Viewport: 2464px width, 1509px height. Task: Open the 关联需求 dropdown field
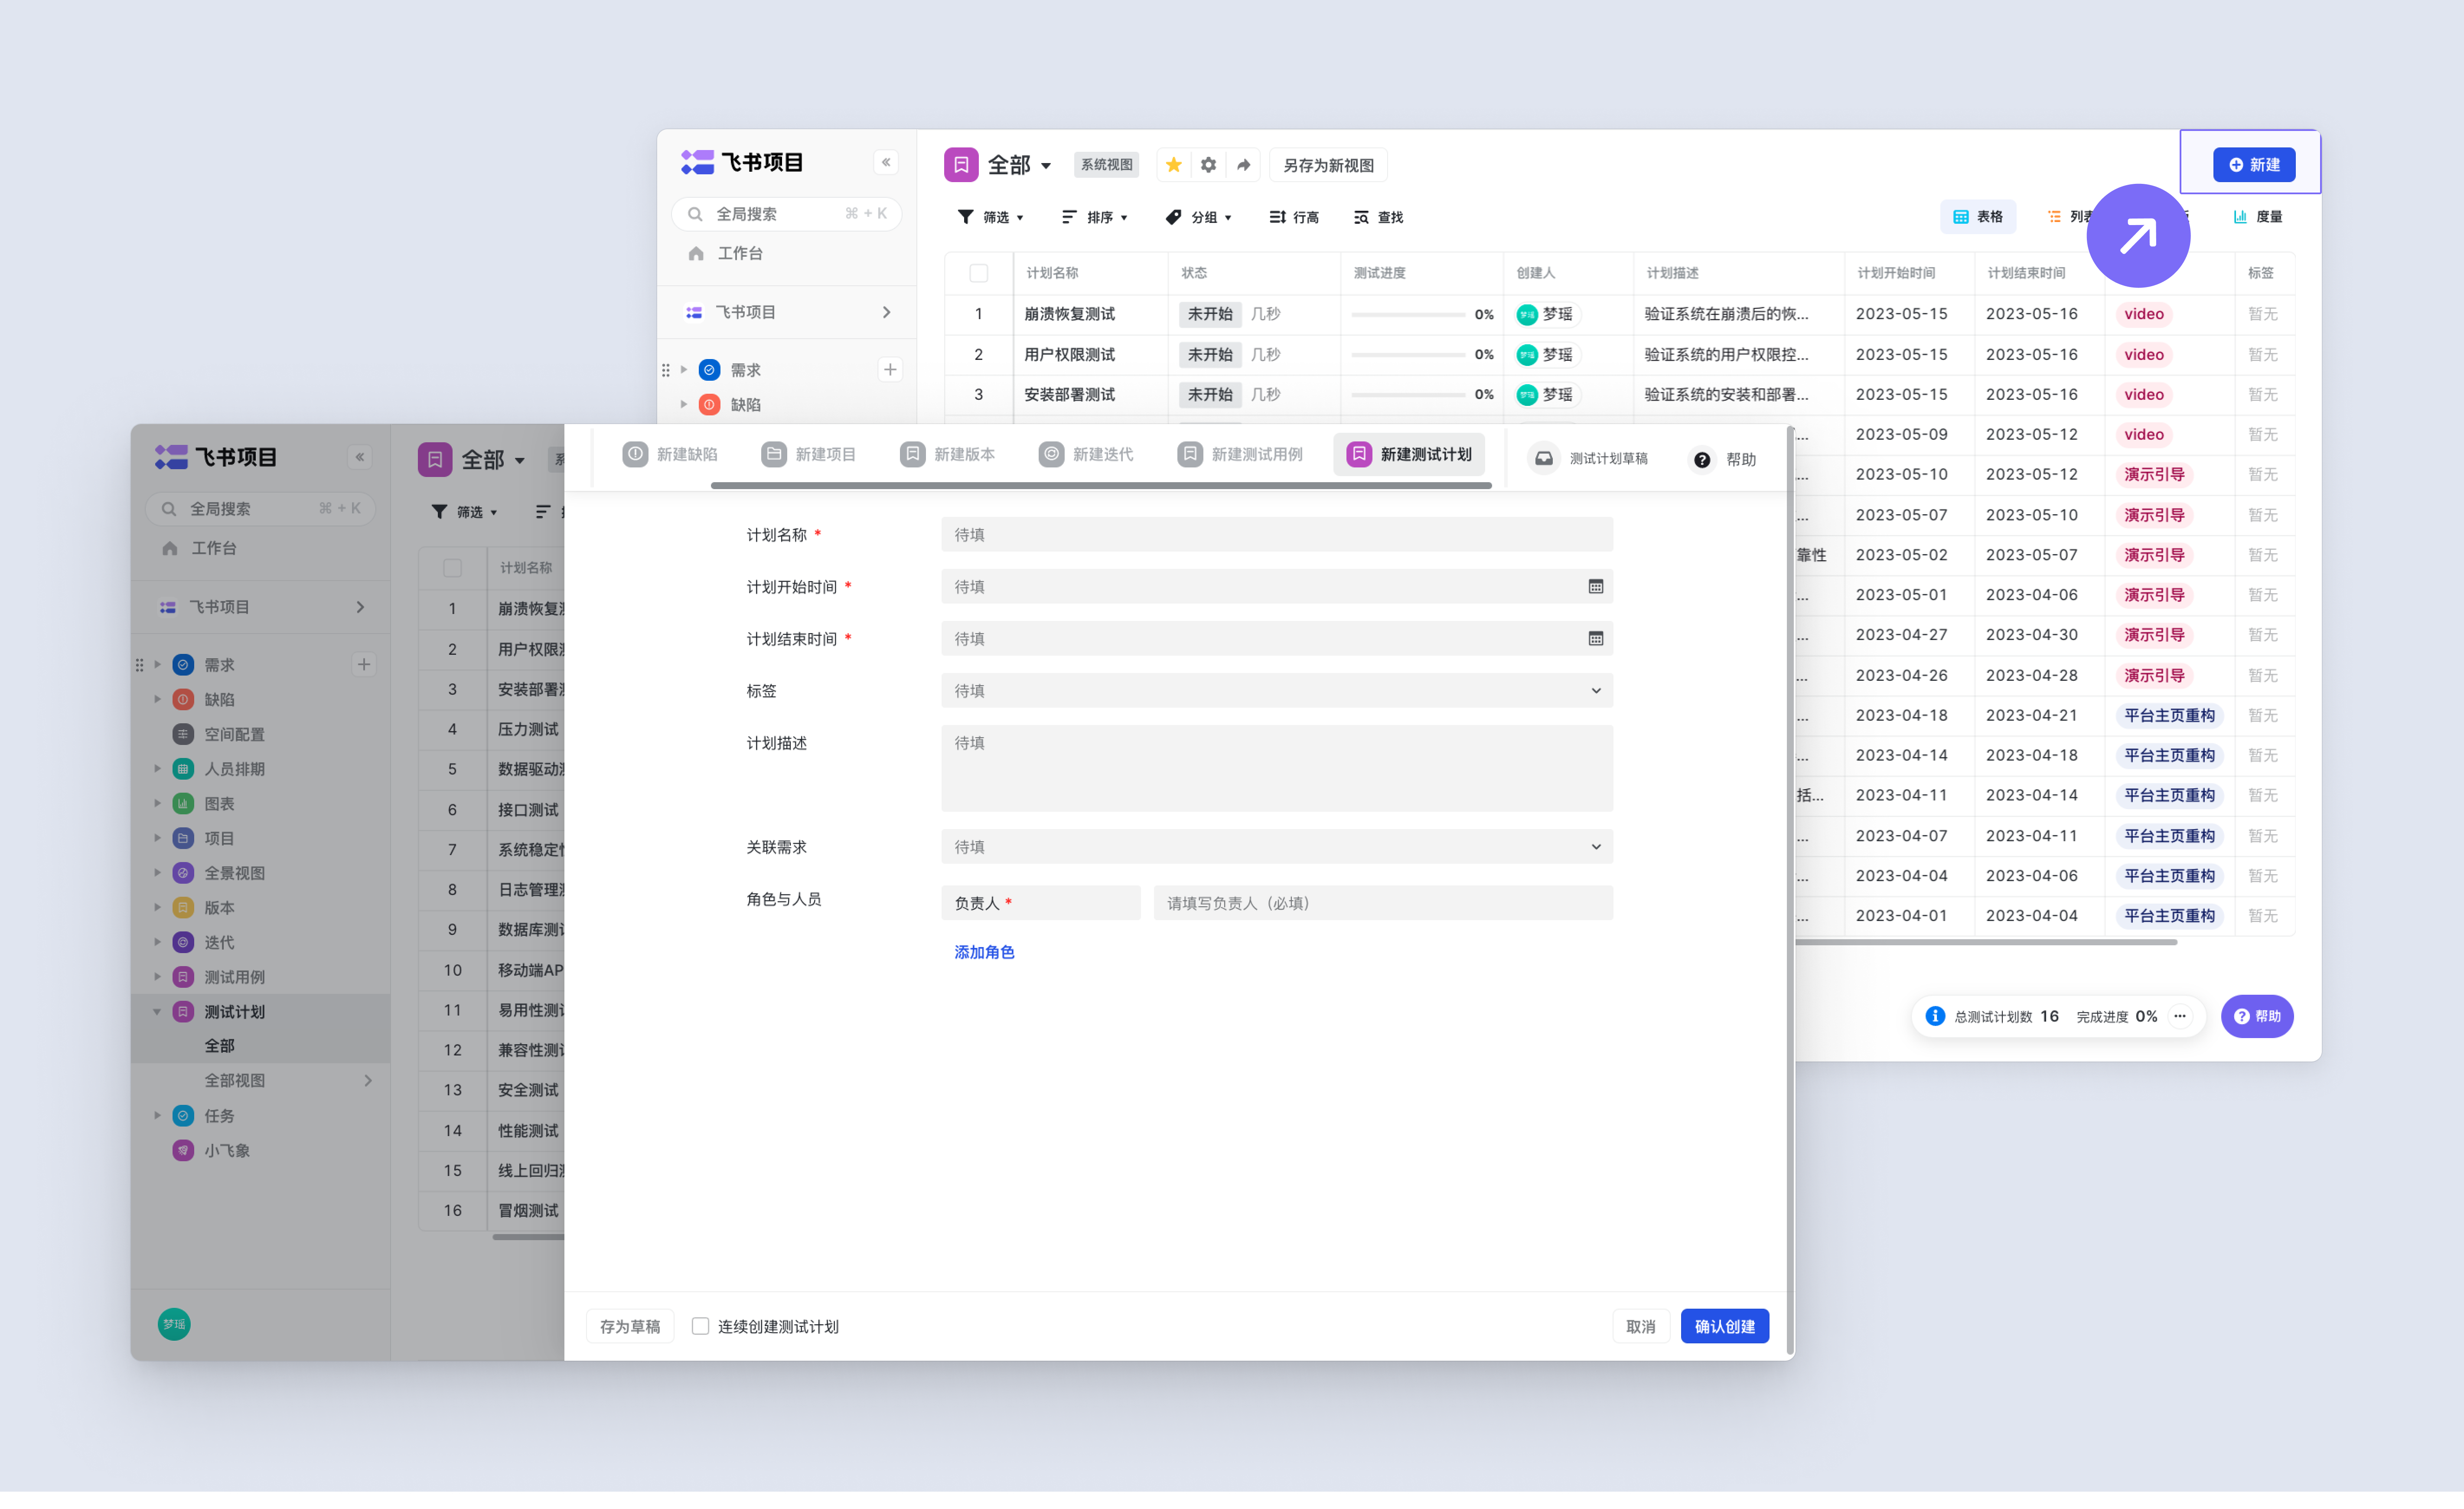[1277, 847]
